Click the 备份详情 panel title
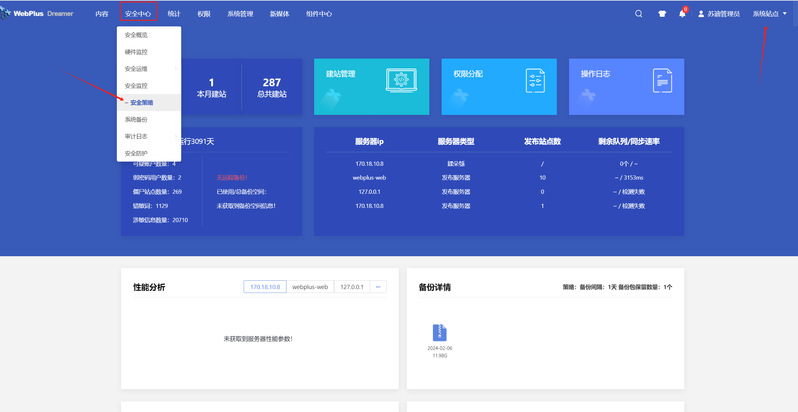This screenshot has height=412, width=798. [435, 287]
